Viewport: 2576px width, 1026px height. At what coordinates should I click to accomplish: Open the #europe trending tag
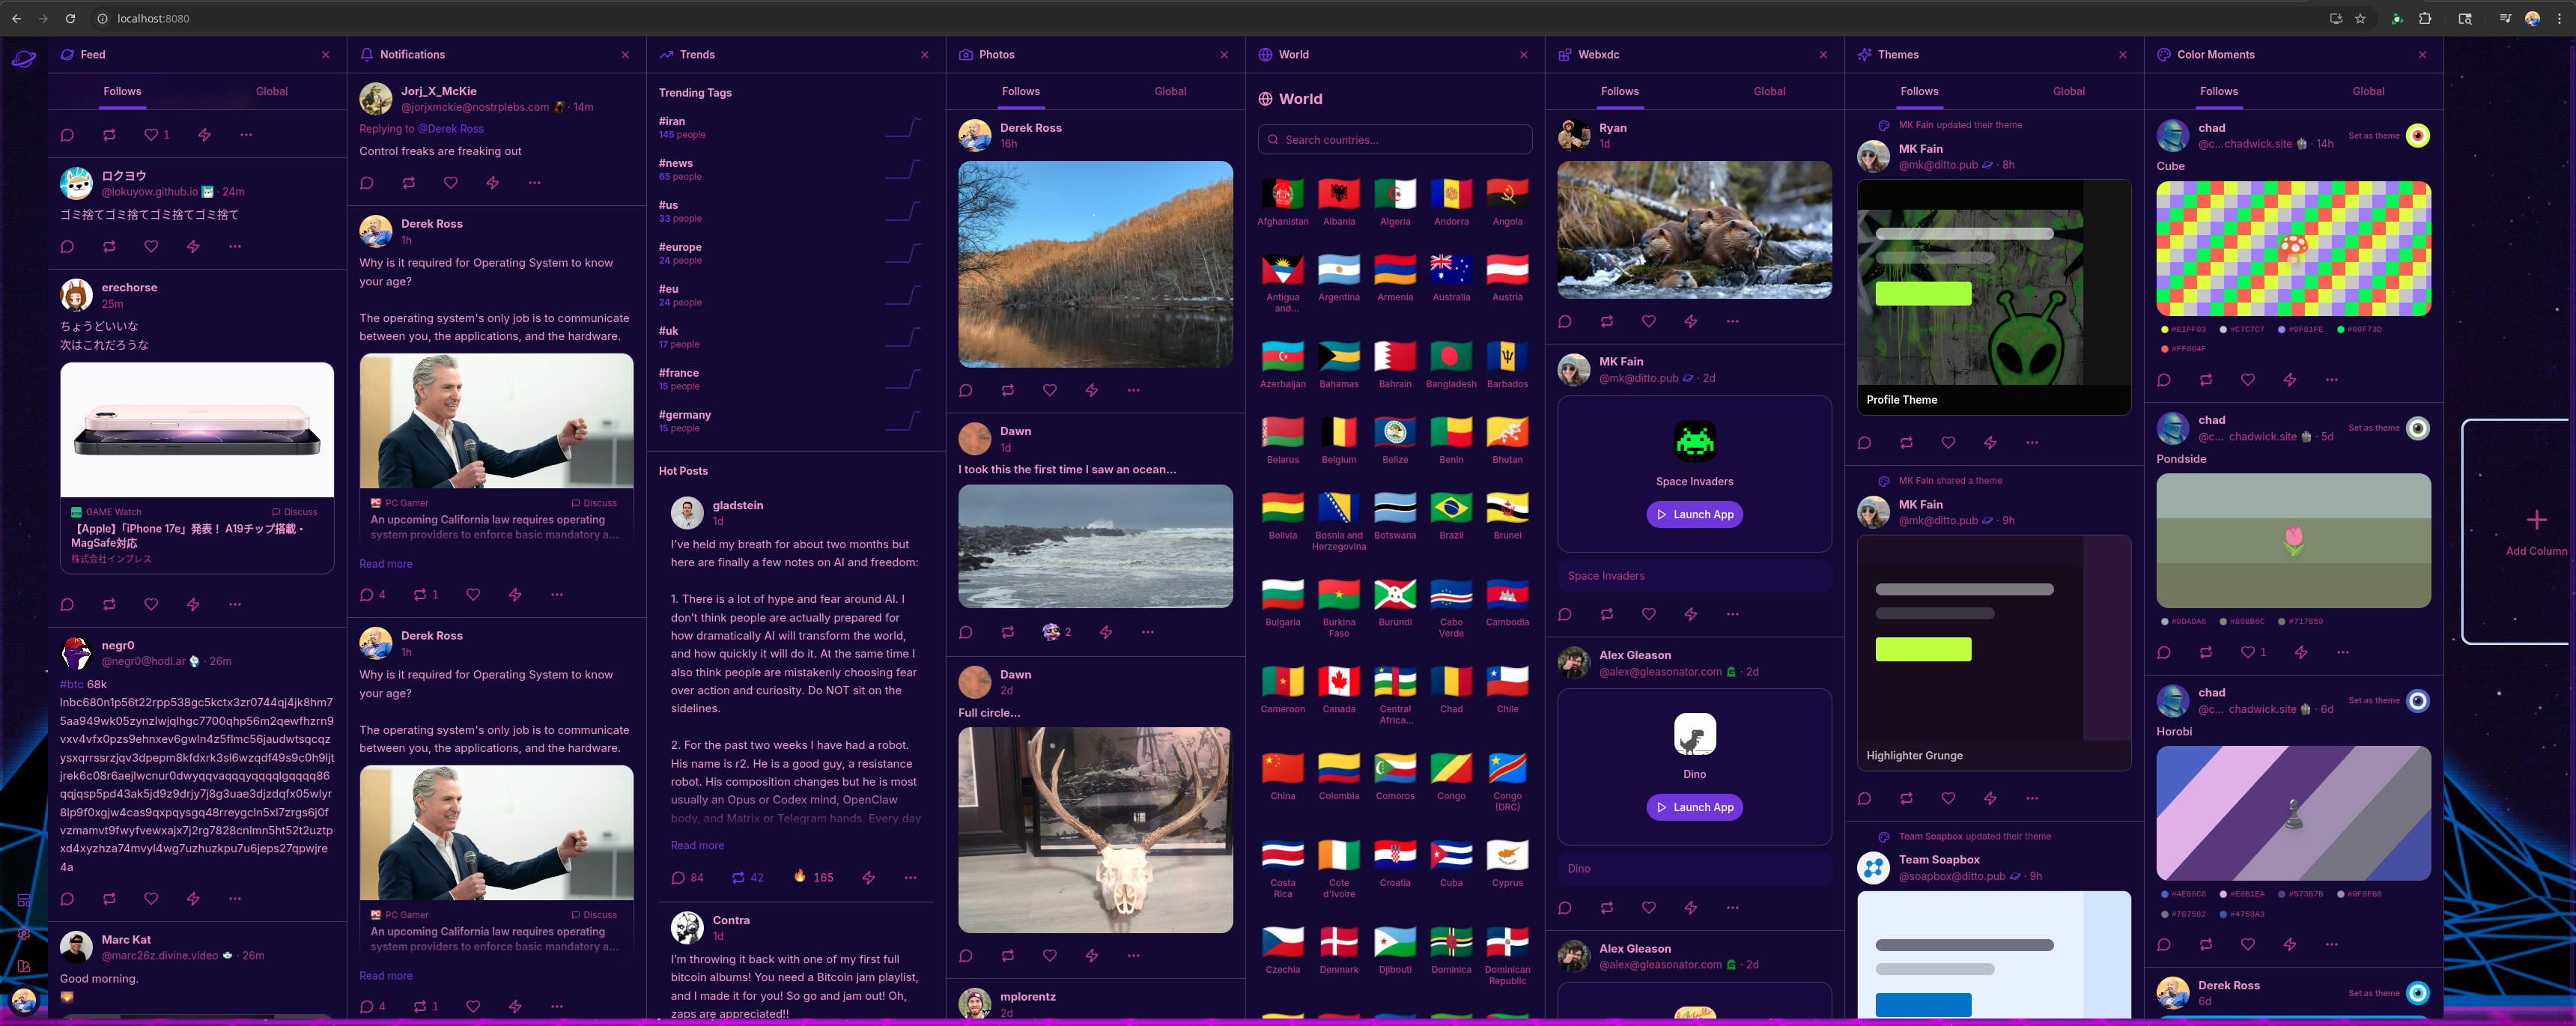[x=680, y=247]
